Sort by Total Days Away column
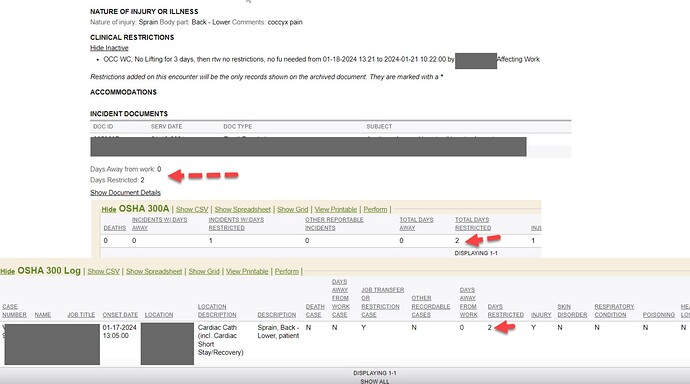Image resolution: width=690 pixels, height=384 pixels. 416,223
